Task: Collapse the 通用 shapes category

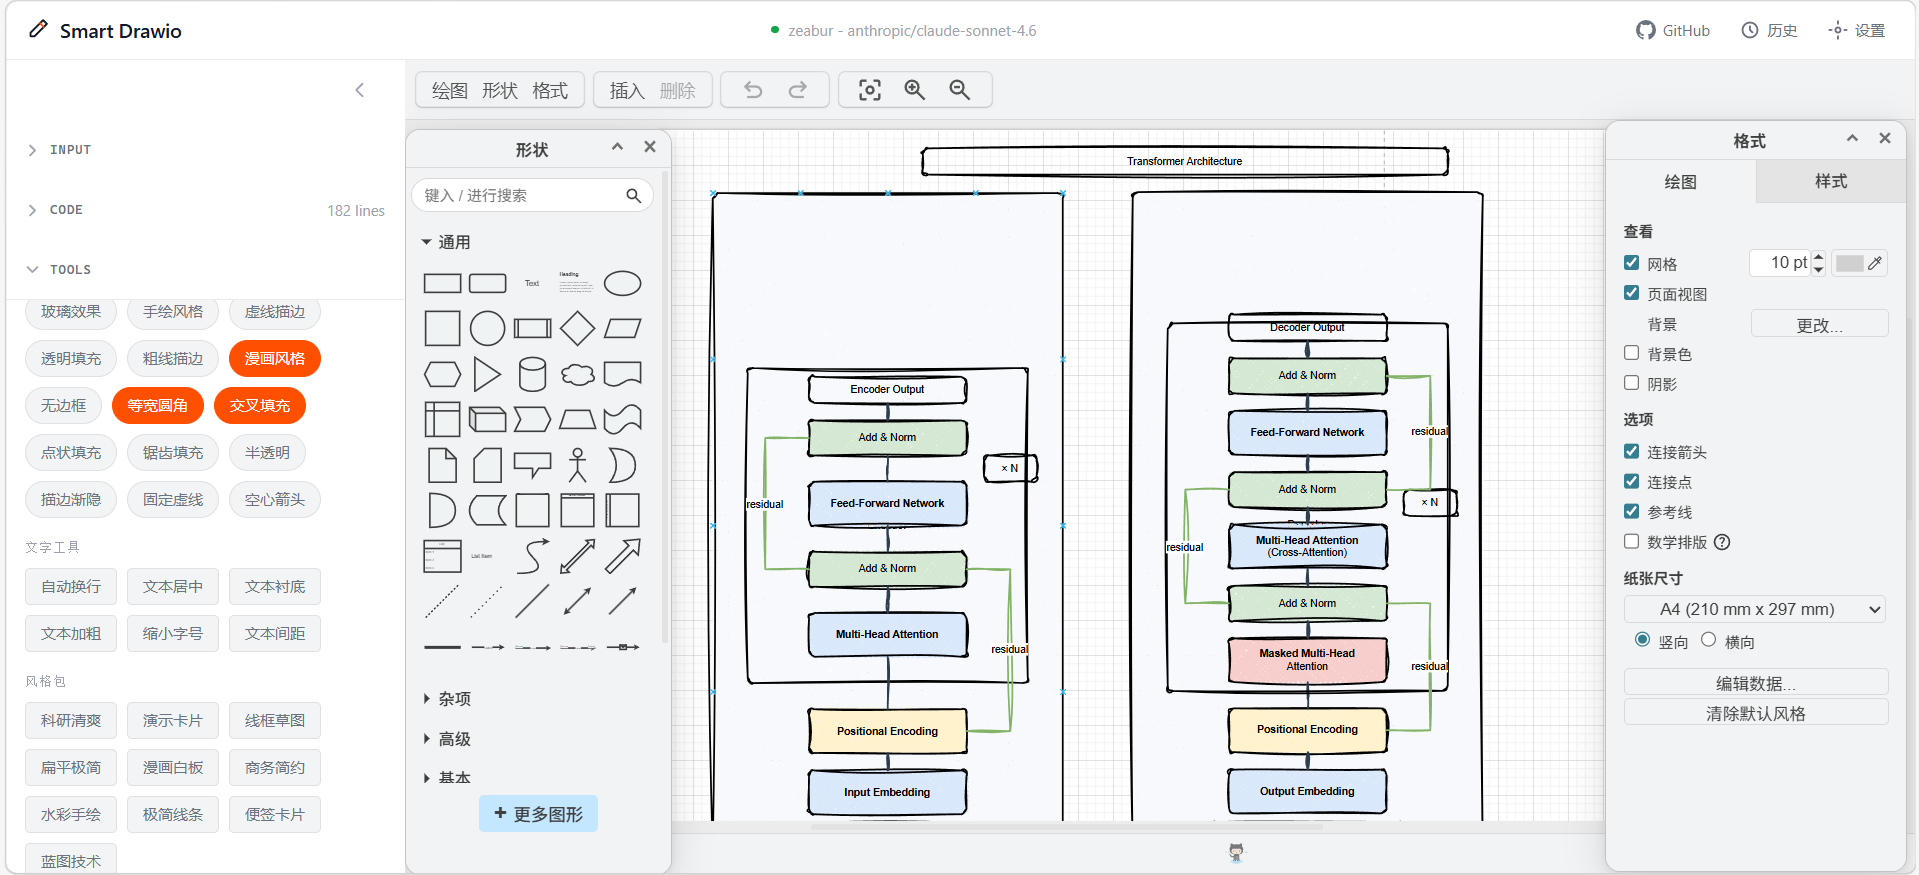Action: click(445, 242)
